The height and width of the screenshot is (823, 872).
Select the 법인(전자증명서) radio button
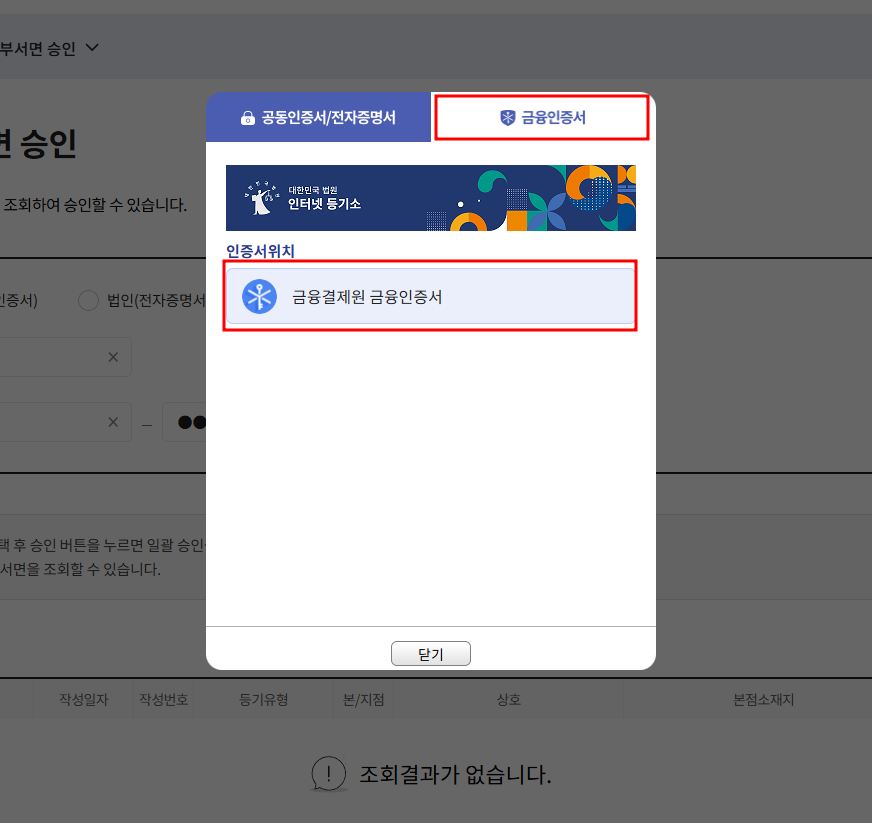pos(88,300)
